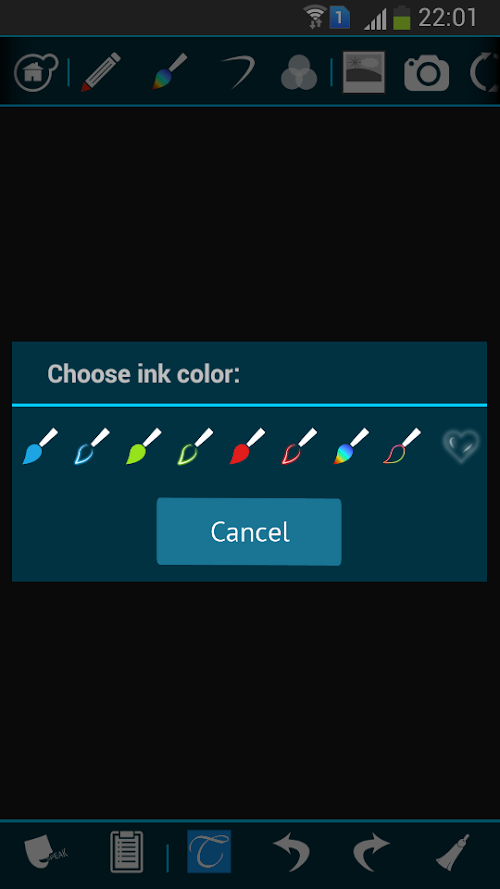Dismiss dialog with Cancel button

tap(249, 532)
